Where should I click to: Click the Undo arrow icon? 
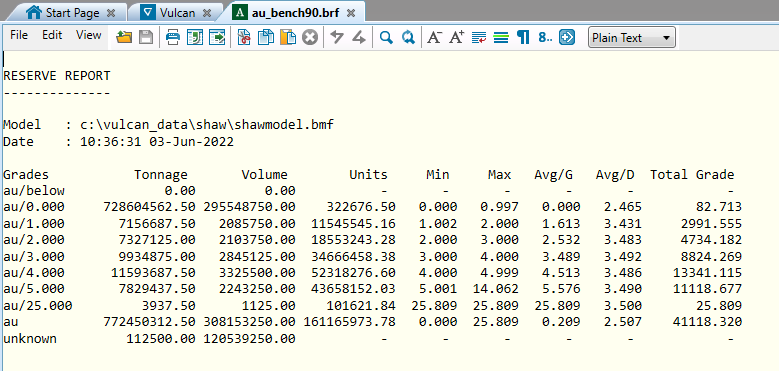(337, 37)
